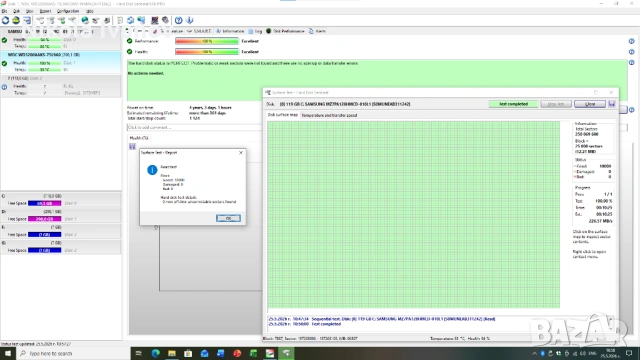Select the WDC WD1200AAKS disk entry

(61, 62)
